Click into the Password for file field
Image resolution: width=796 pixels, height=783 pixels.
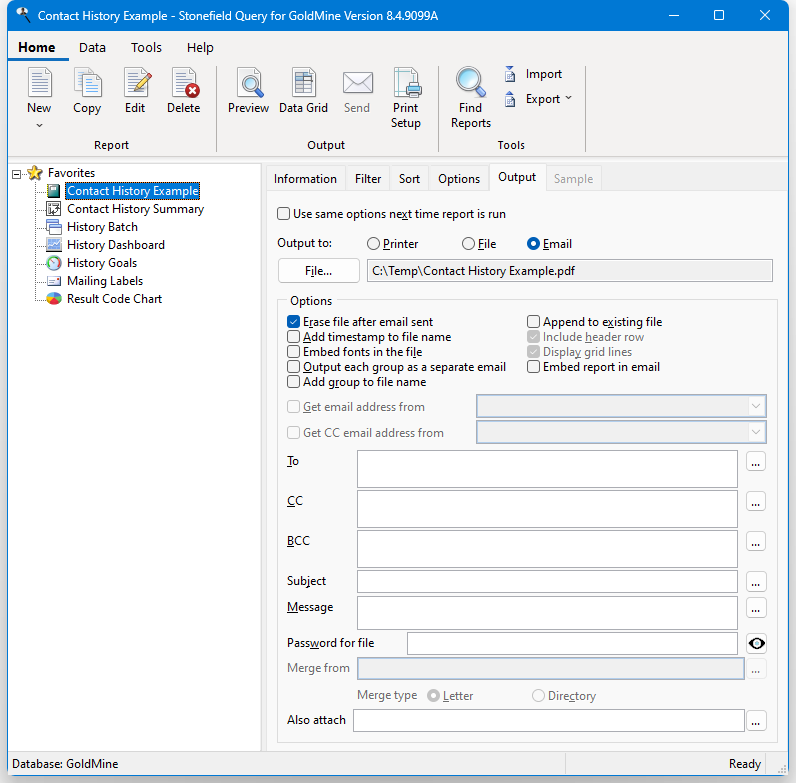click(572, 643)
